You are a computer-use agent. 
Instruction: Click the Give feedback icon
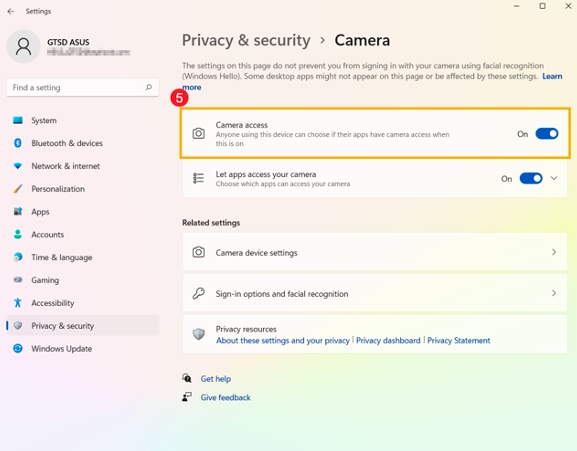[187, 397]
